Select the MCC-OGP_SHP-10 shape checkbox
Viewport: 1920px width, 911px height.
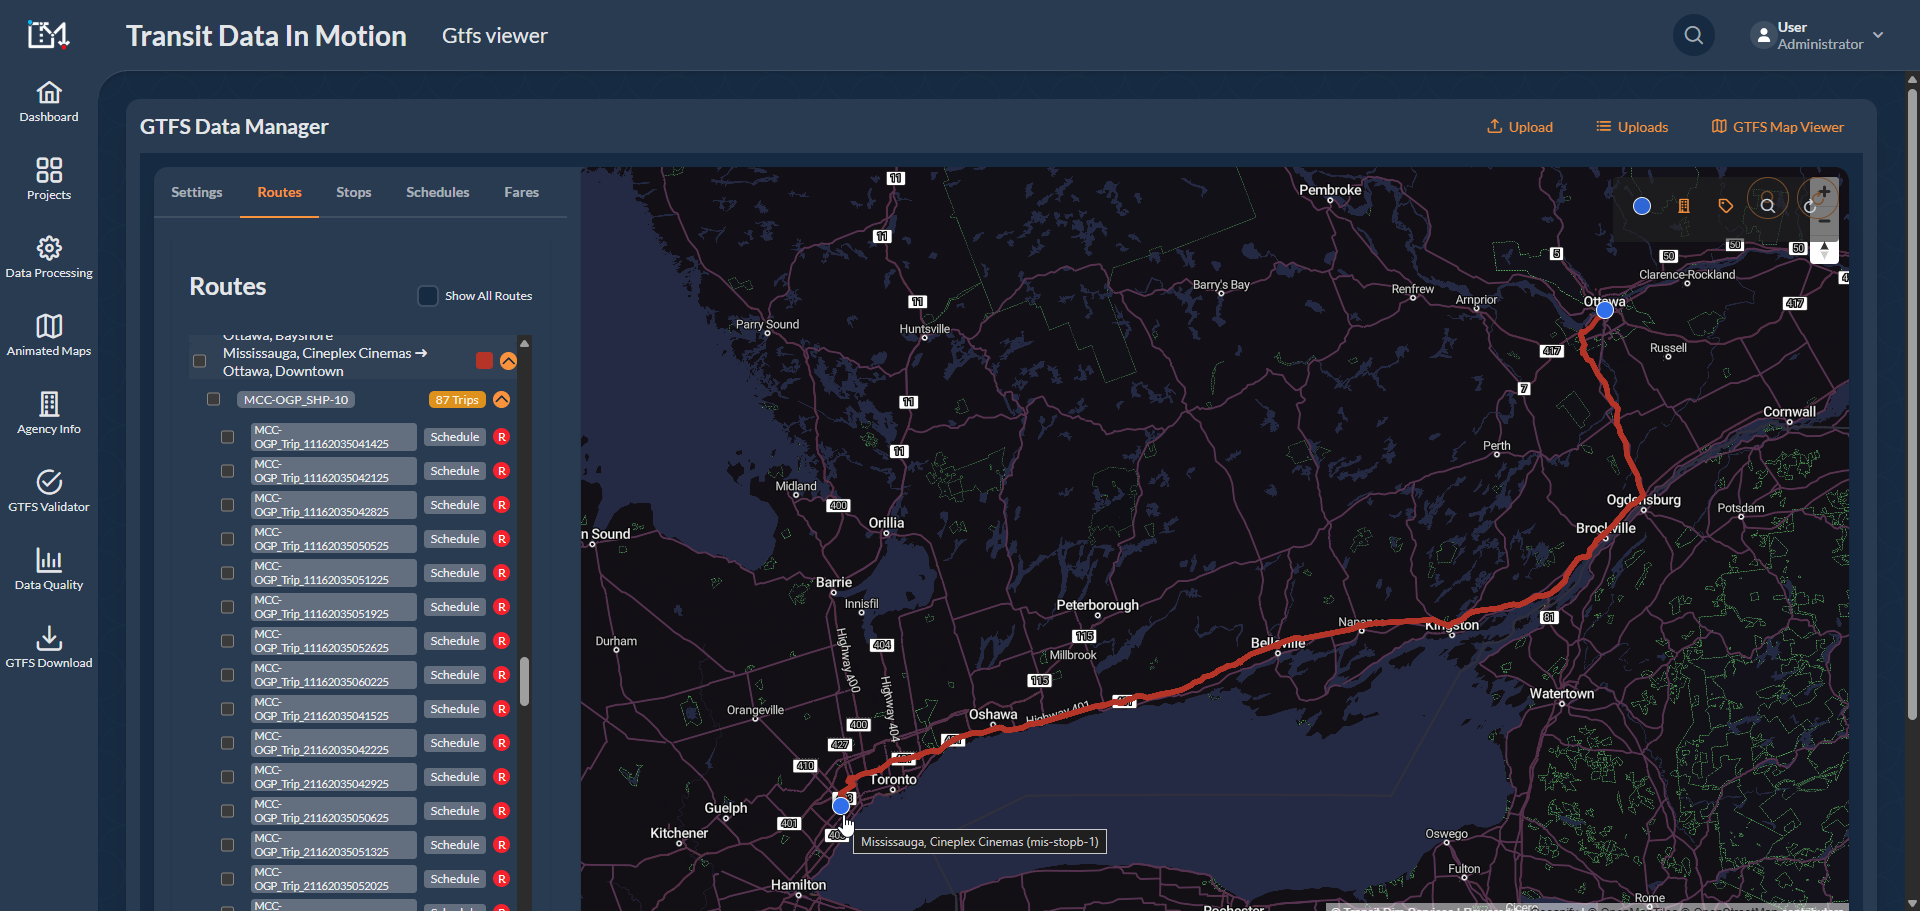(x=213, y=399)
